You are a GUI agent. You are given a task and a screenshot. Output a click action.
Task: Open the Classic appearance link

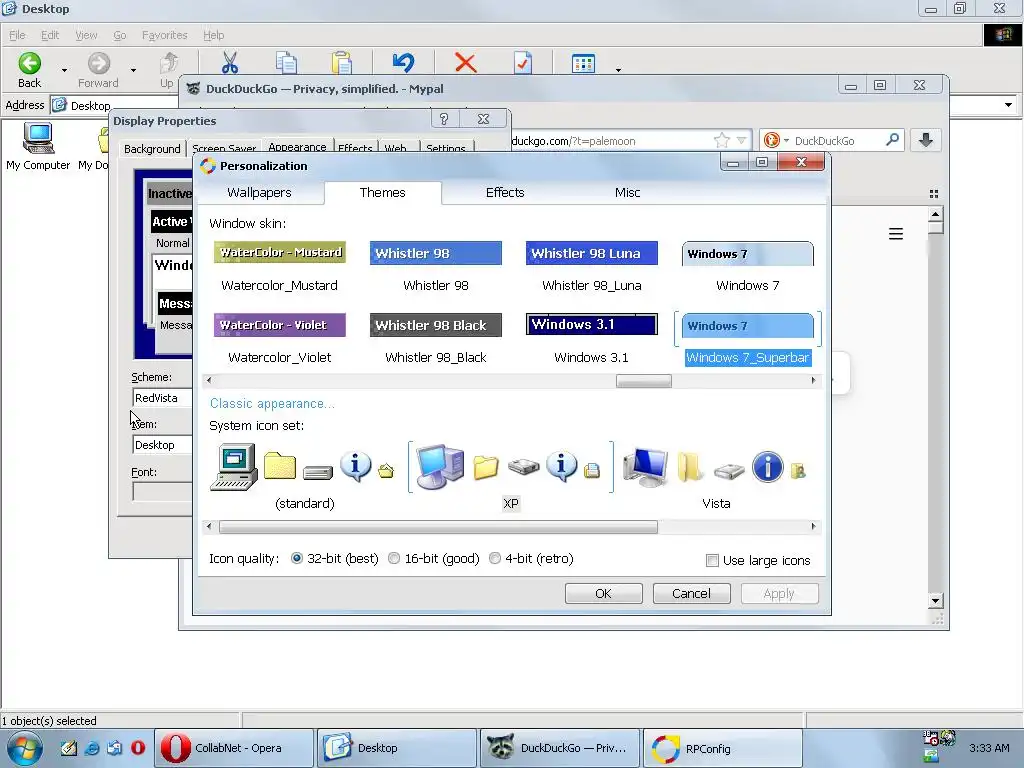pos(272,404)
